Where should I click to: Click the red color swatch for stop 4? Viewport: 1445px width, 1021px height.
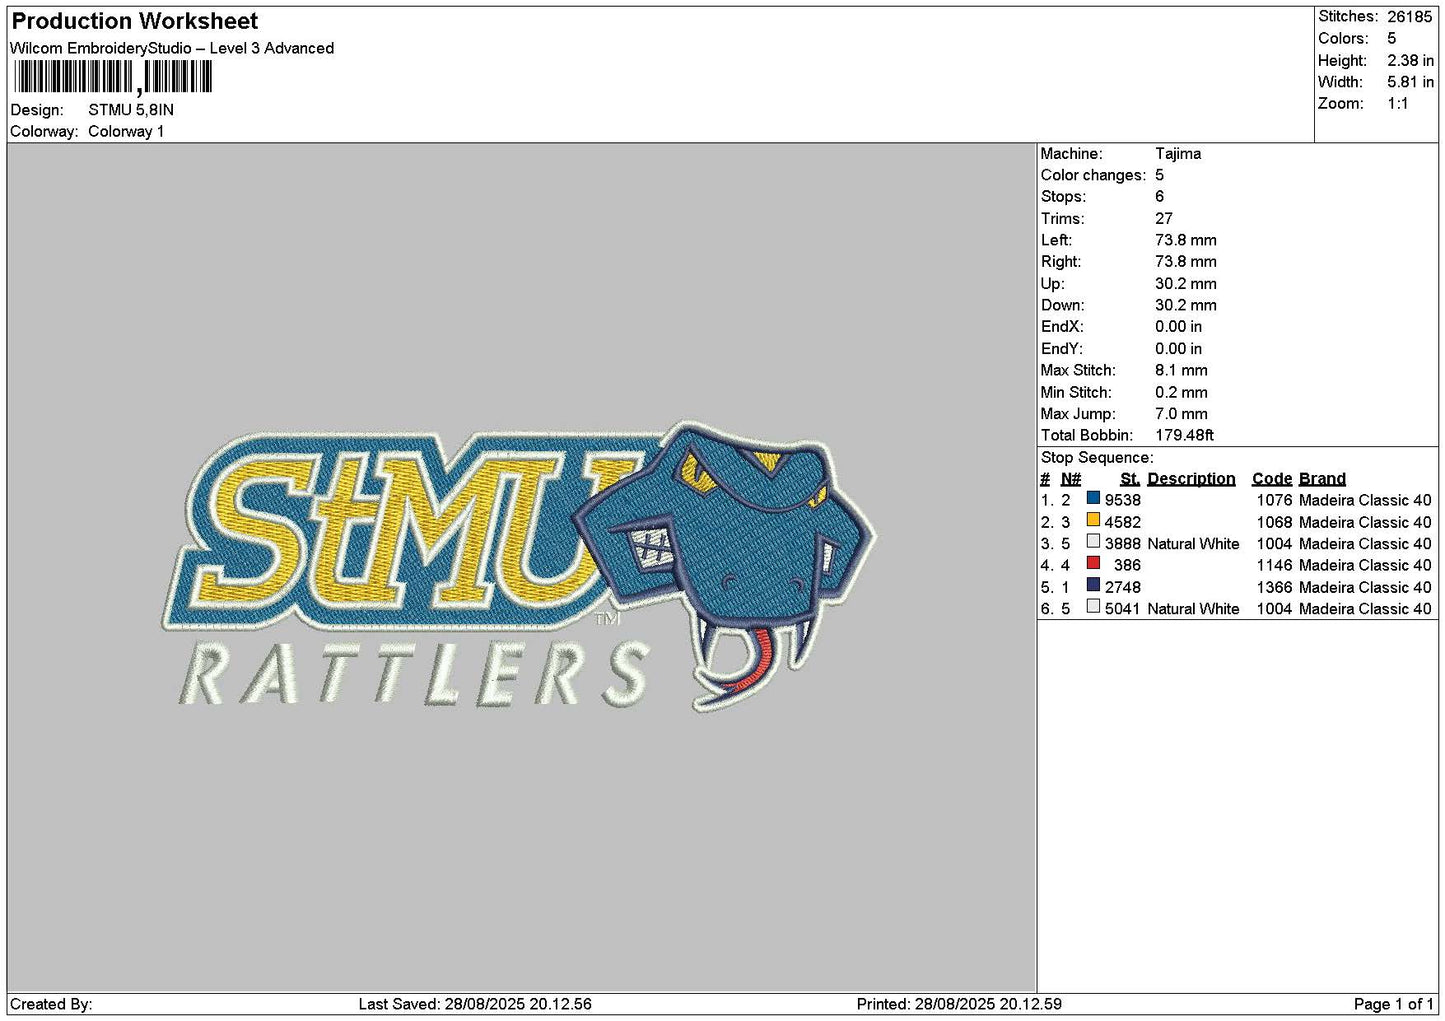coord(1093,563)
